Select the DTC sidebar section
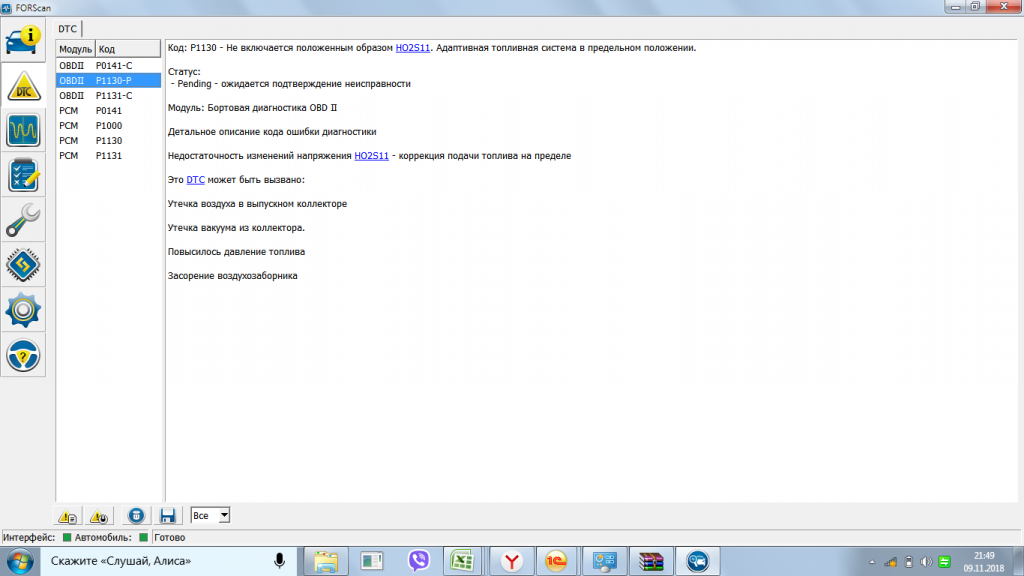This screenshot has width=1024, height=576. 24,86
